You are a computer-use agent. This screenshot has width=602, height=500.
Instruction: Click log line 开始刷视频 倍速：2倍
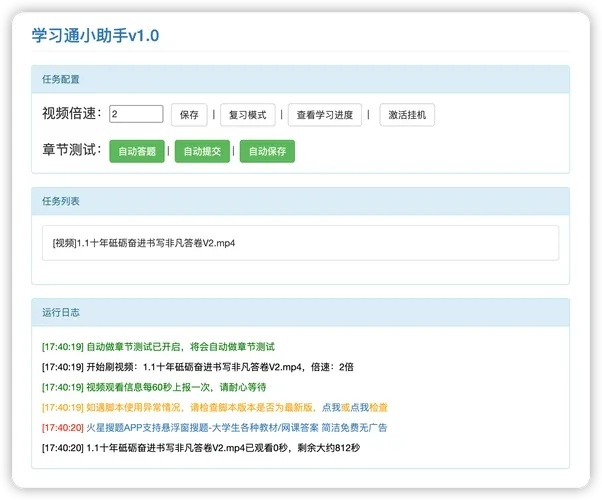pyautogui.click(x=198, y=367)
